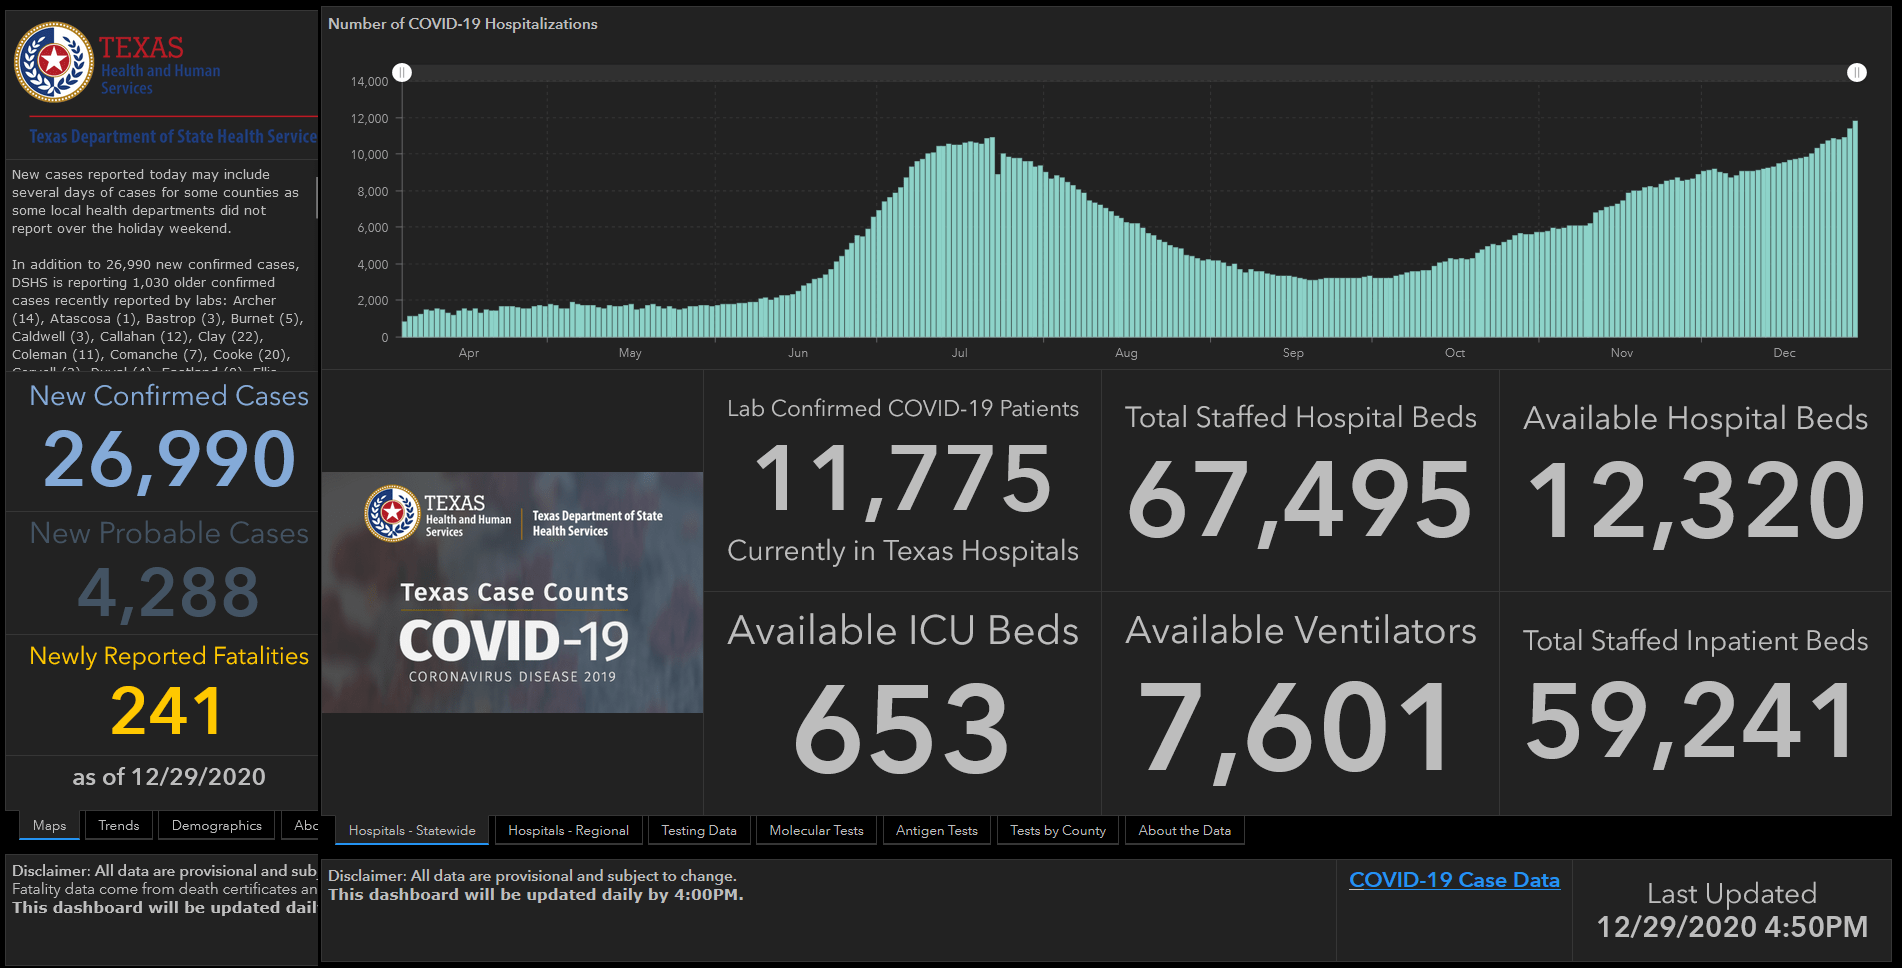Click the 'updated daily by 4:00PM' disclaimer text
This screenshot has height=968, width=1904.
click(x=535, y=895)
